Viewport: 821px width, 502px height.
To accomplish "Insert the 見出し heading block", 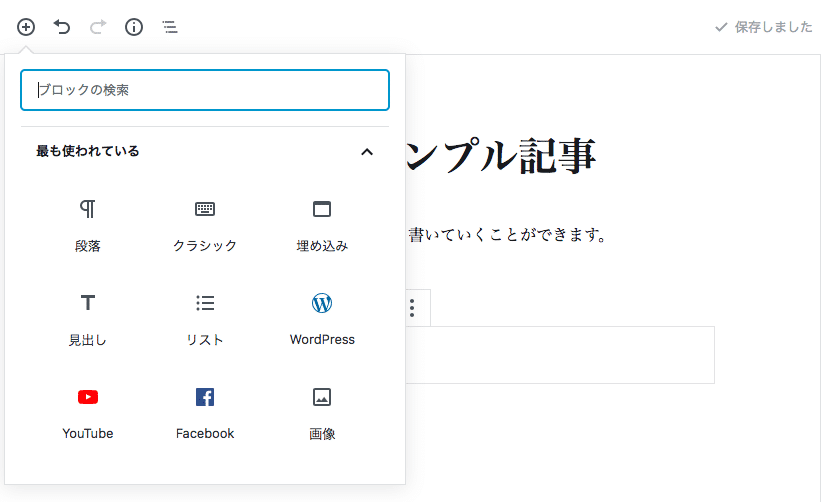I will tap(87, 320).
